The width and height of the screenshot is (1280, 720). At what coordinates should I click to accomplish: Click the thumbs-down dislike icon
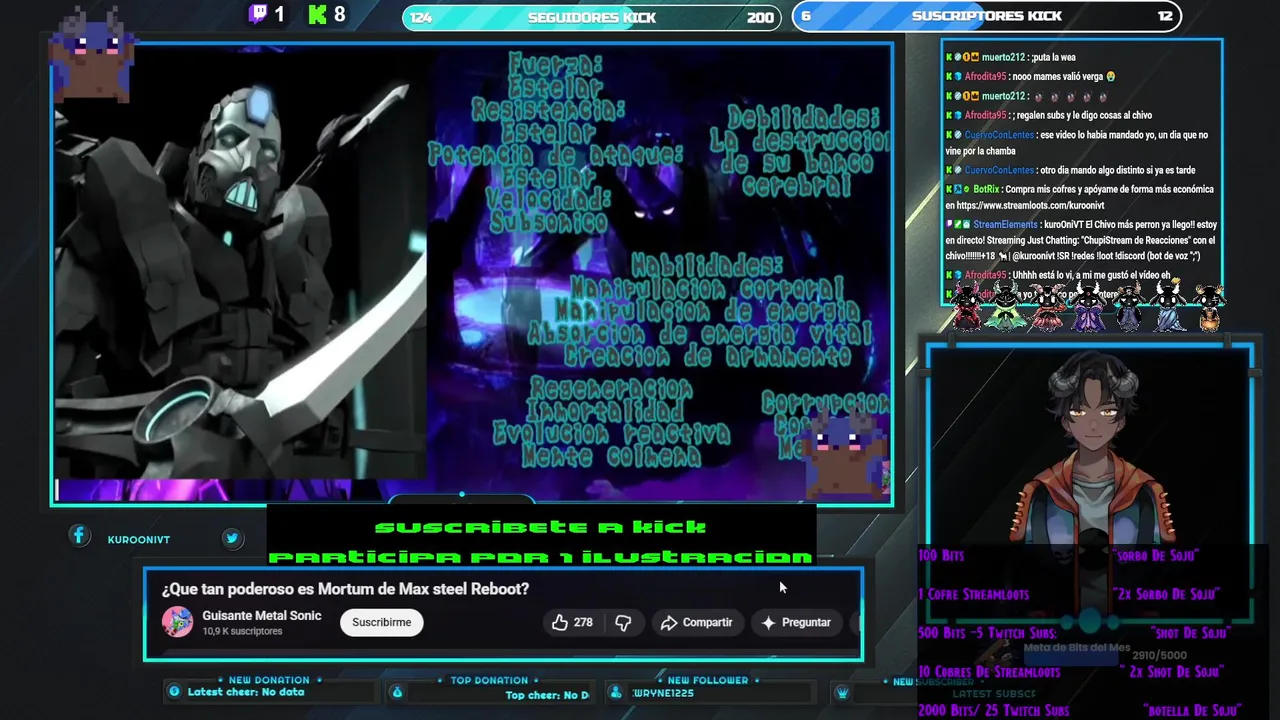tap(623, 622)
